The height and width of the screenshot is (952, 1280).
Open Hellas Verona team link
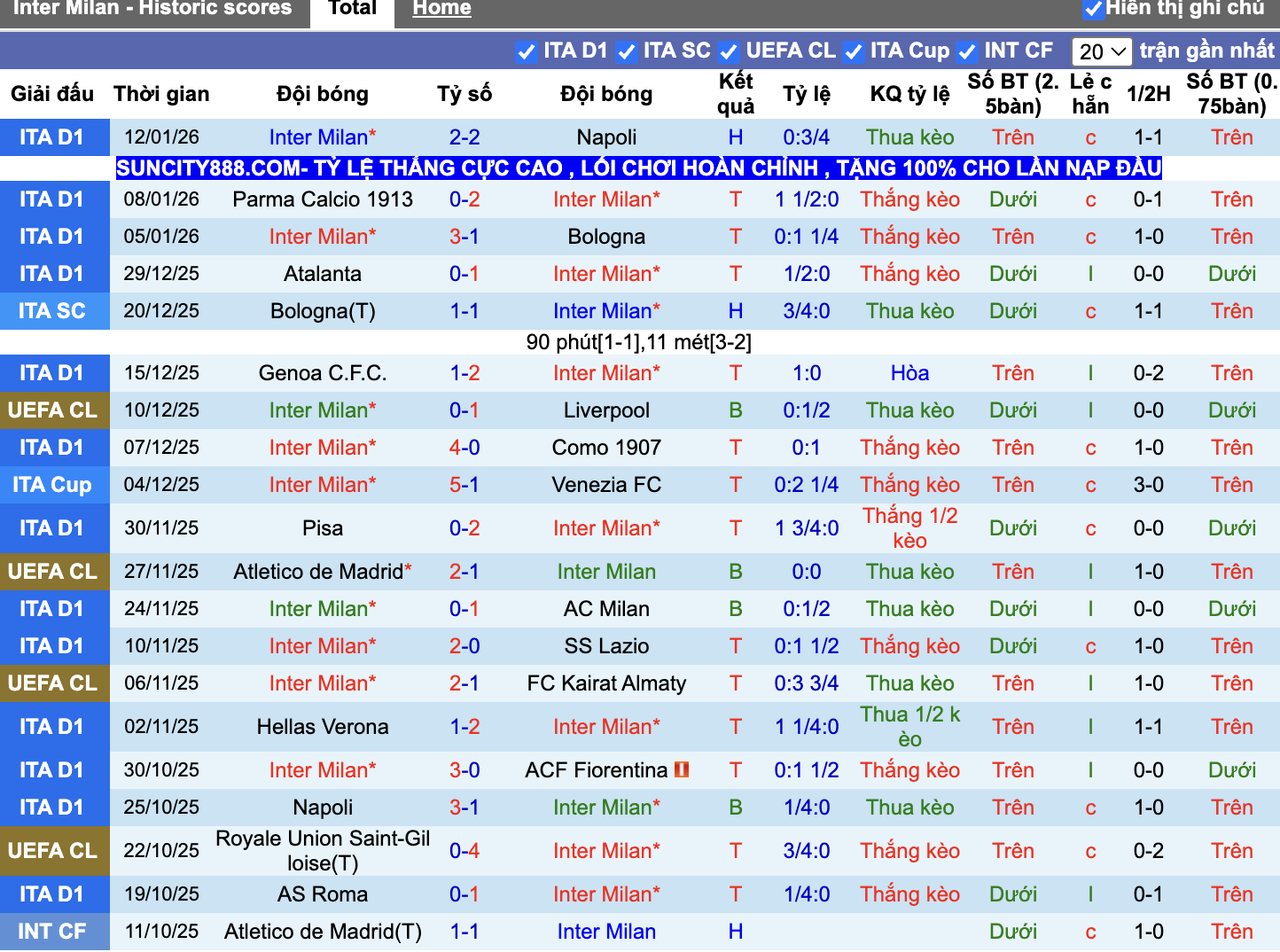pos(323,727)
